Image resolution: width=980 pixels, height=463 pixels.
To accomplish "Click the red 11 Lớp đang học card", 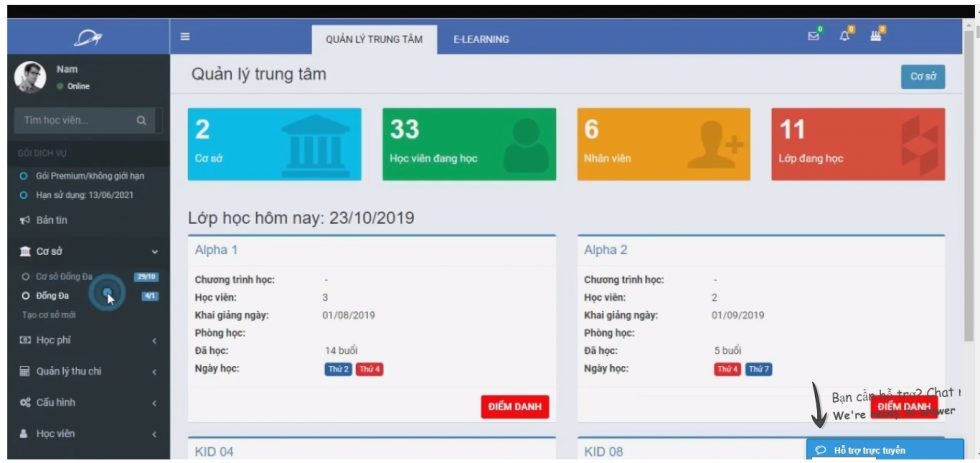I will pos(858,144).
